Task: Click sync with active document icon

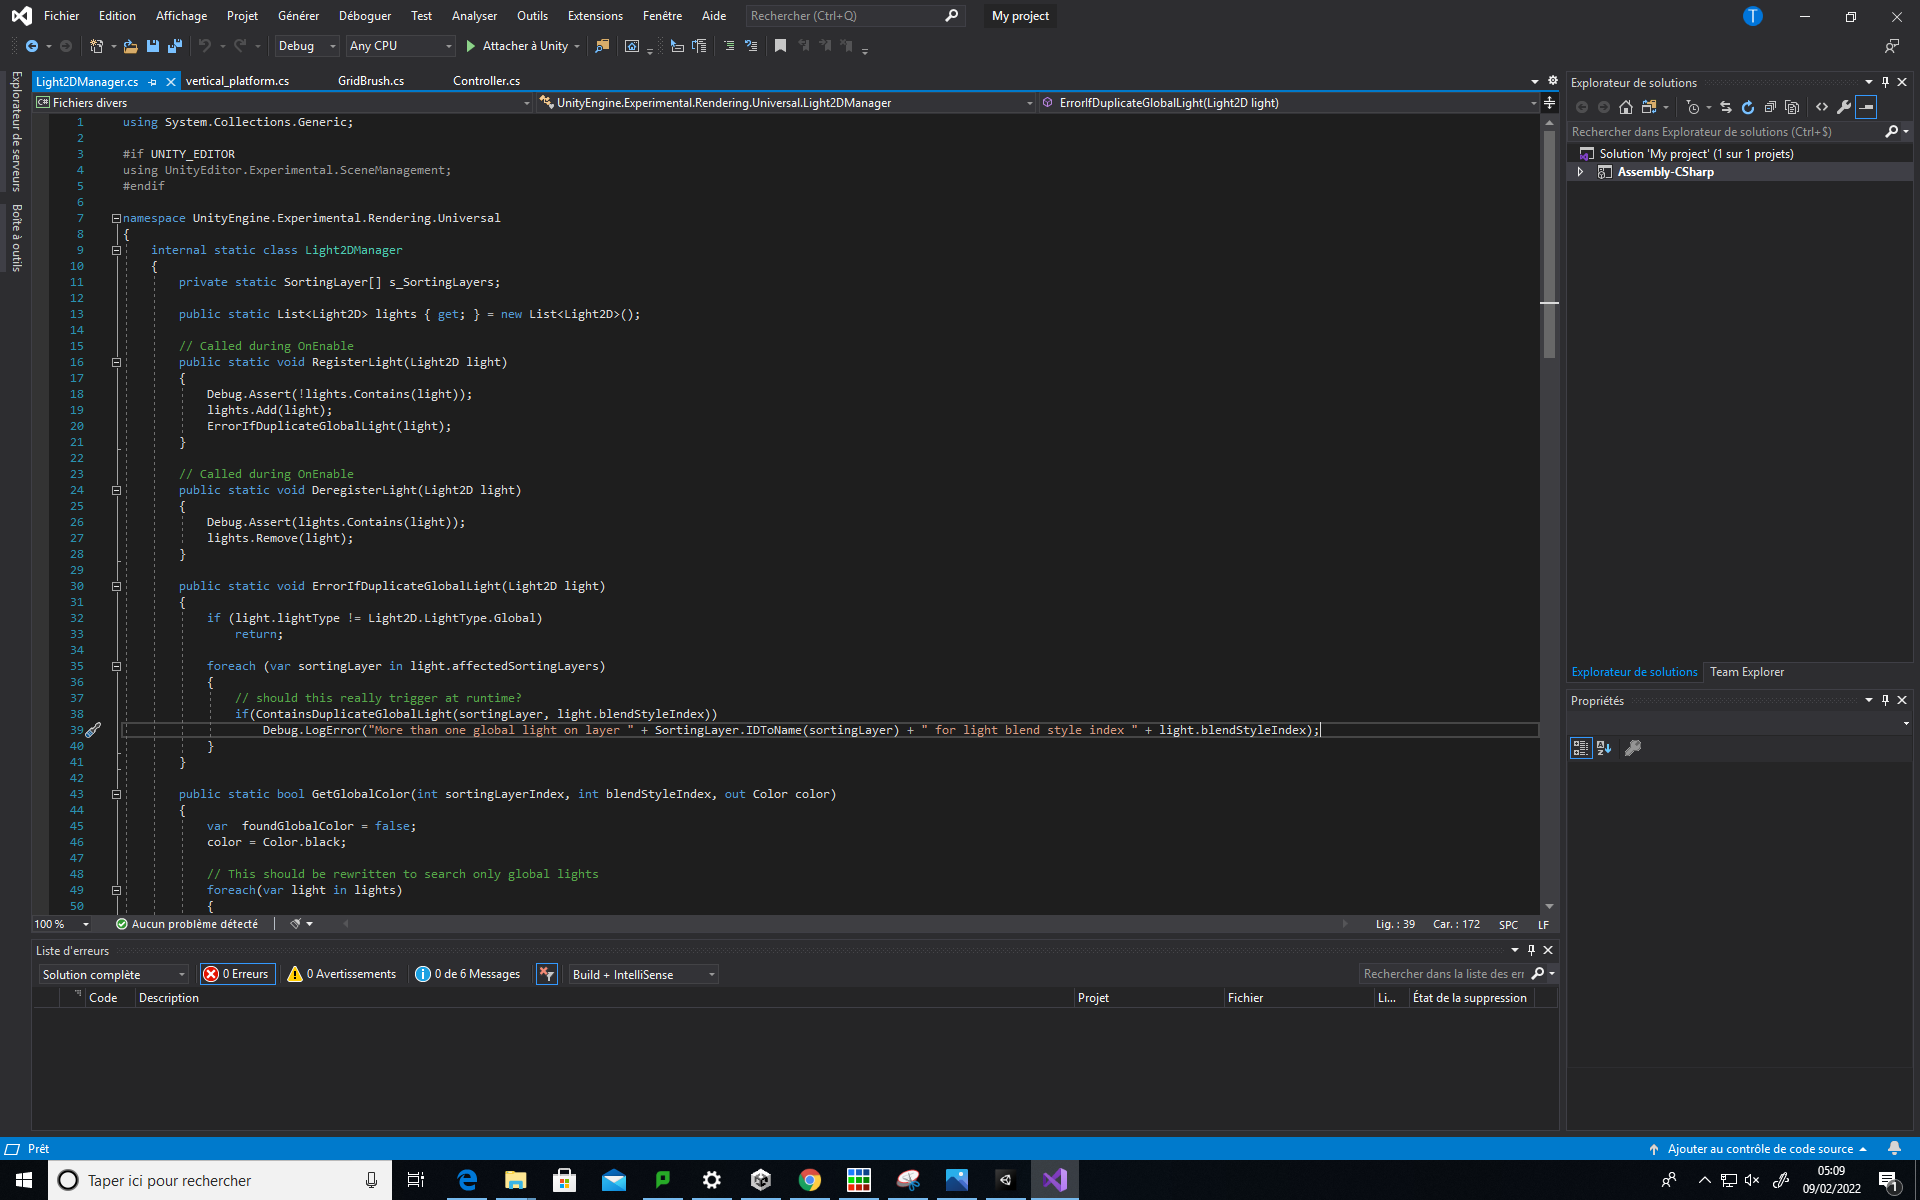Action: pyautogui.click(x=1726, y=107)
